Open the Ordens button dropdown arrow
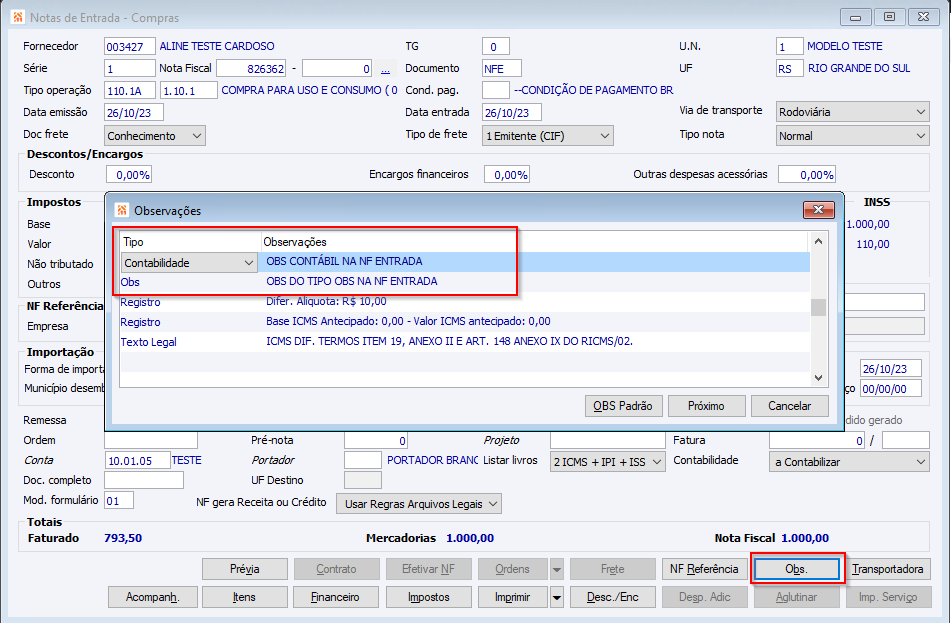Viewport: 951px width, 623px height. (556, 570)
